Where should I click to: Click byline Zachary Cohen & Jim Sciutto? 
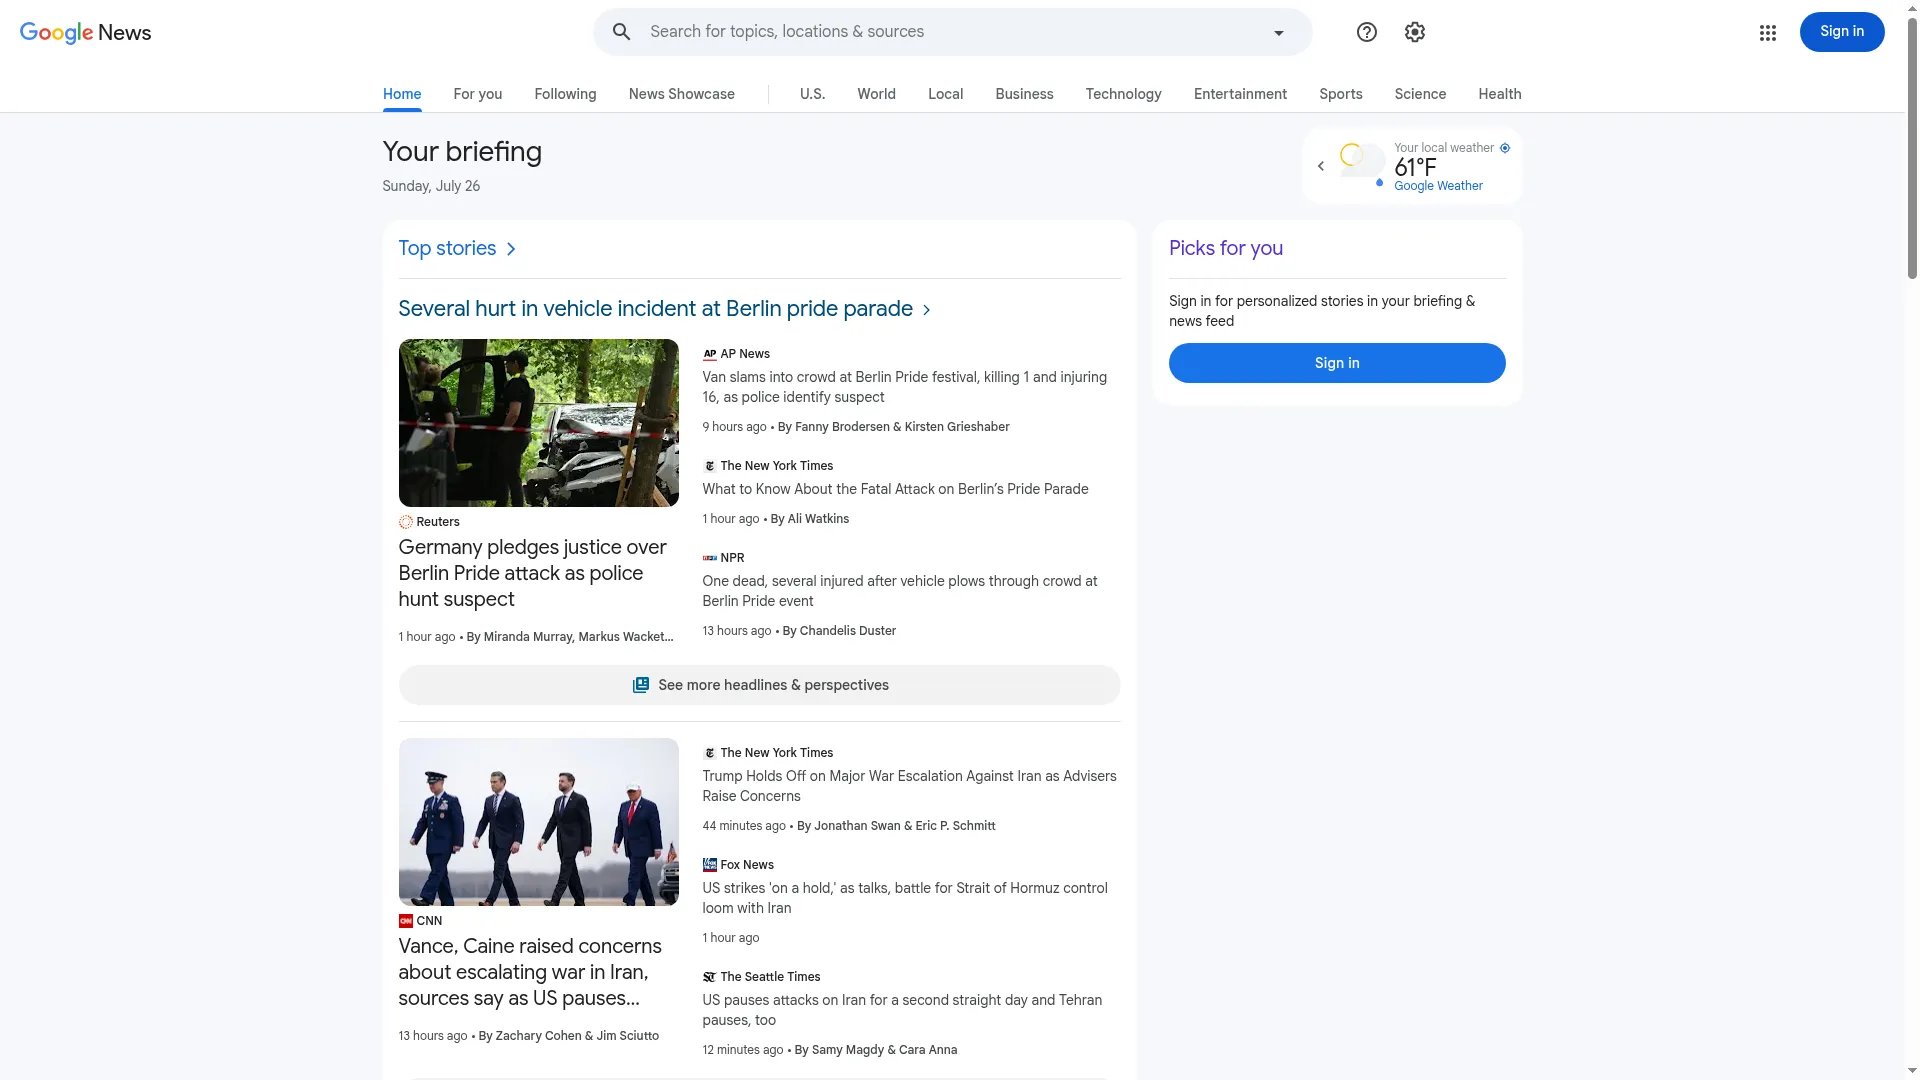tap(568, 1036)
